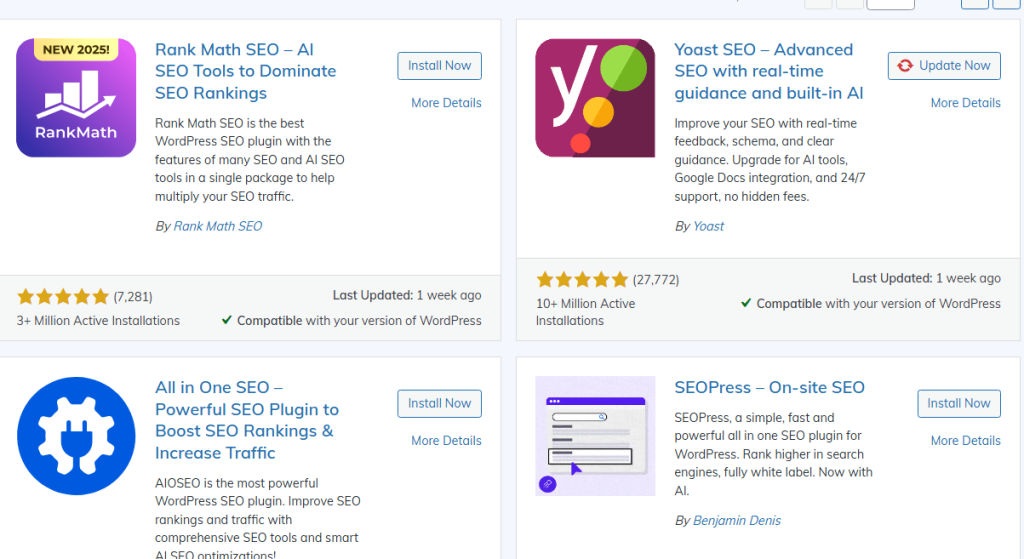Click the Rank Math plugin icon
This screenshot has width=1024, height=559.
[x=76, y=98]
